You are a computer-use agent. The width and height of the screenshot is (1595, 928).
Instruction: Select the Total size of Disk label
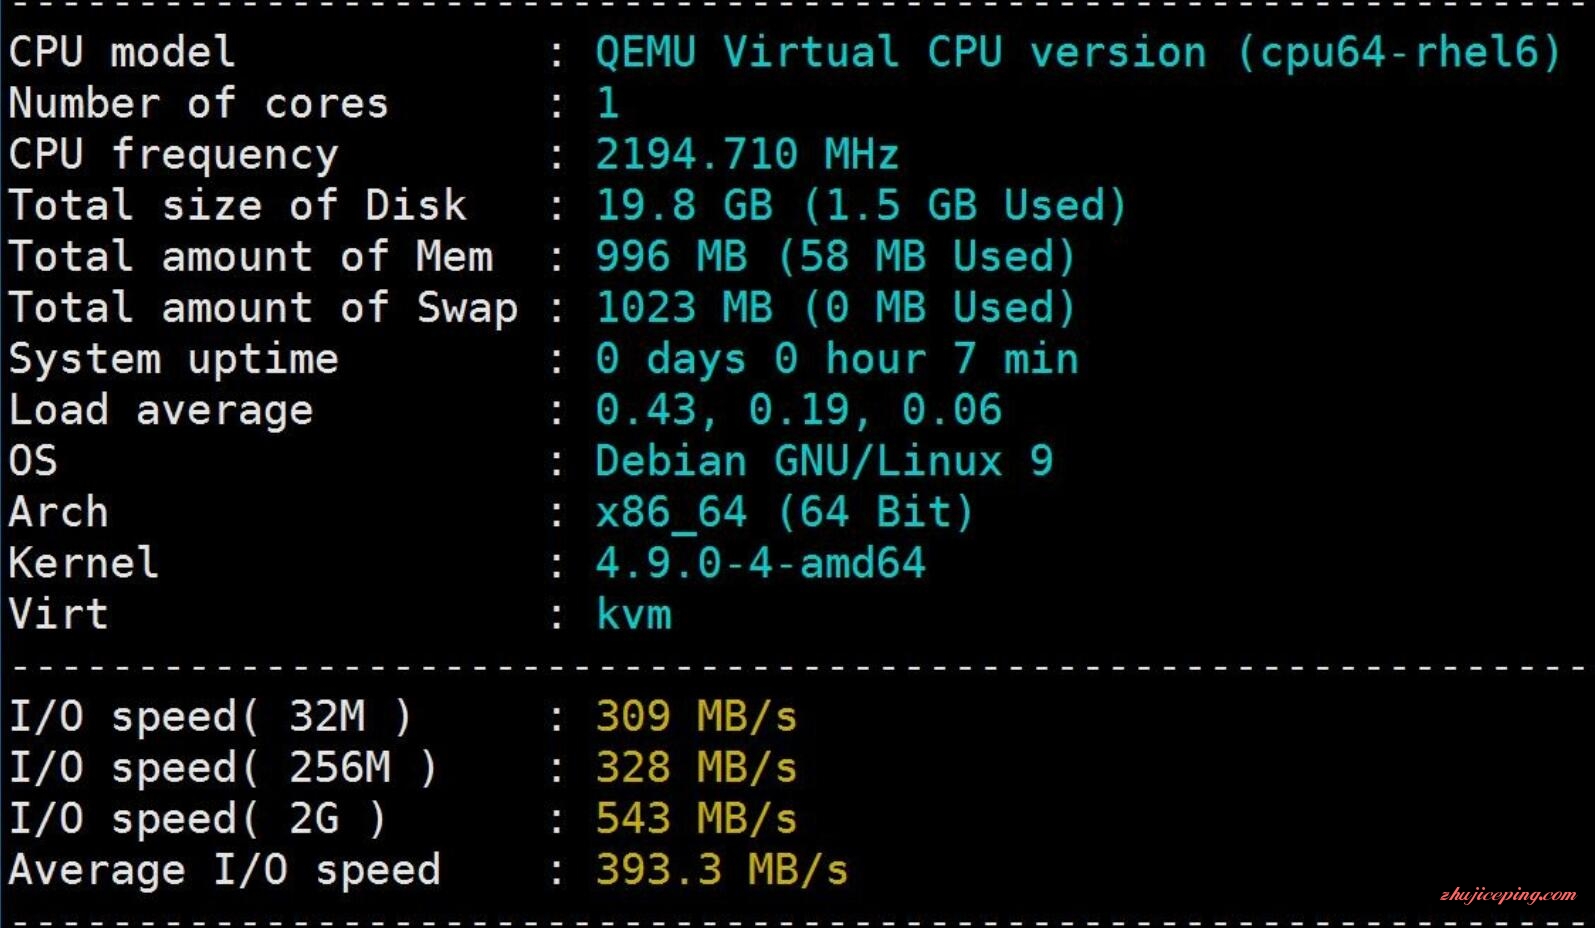pos(238,206)
